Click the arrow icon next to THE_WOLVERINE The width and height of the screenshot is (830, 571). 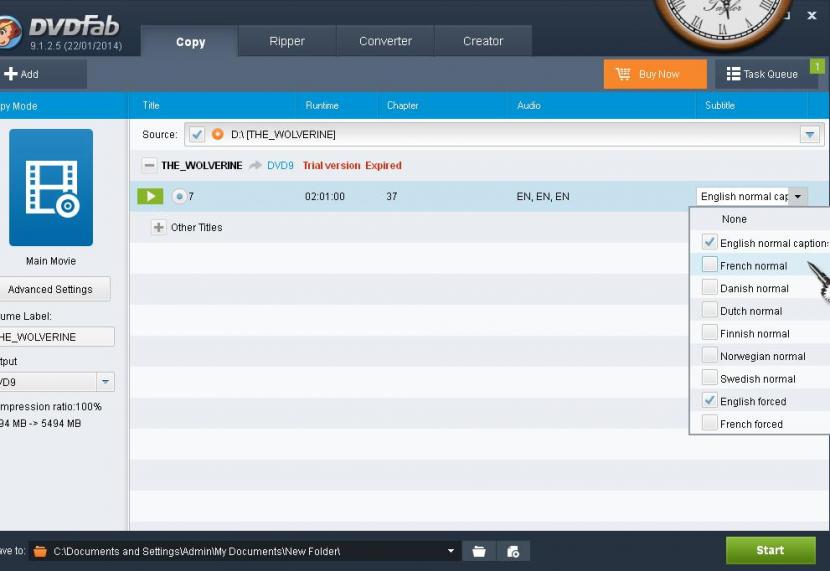(255, 166)
